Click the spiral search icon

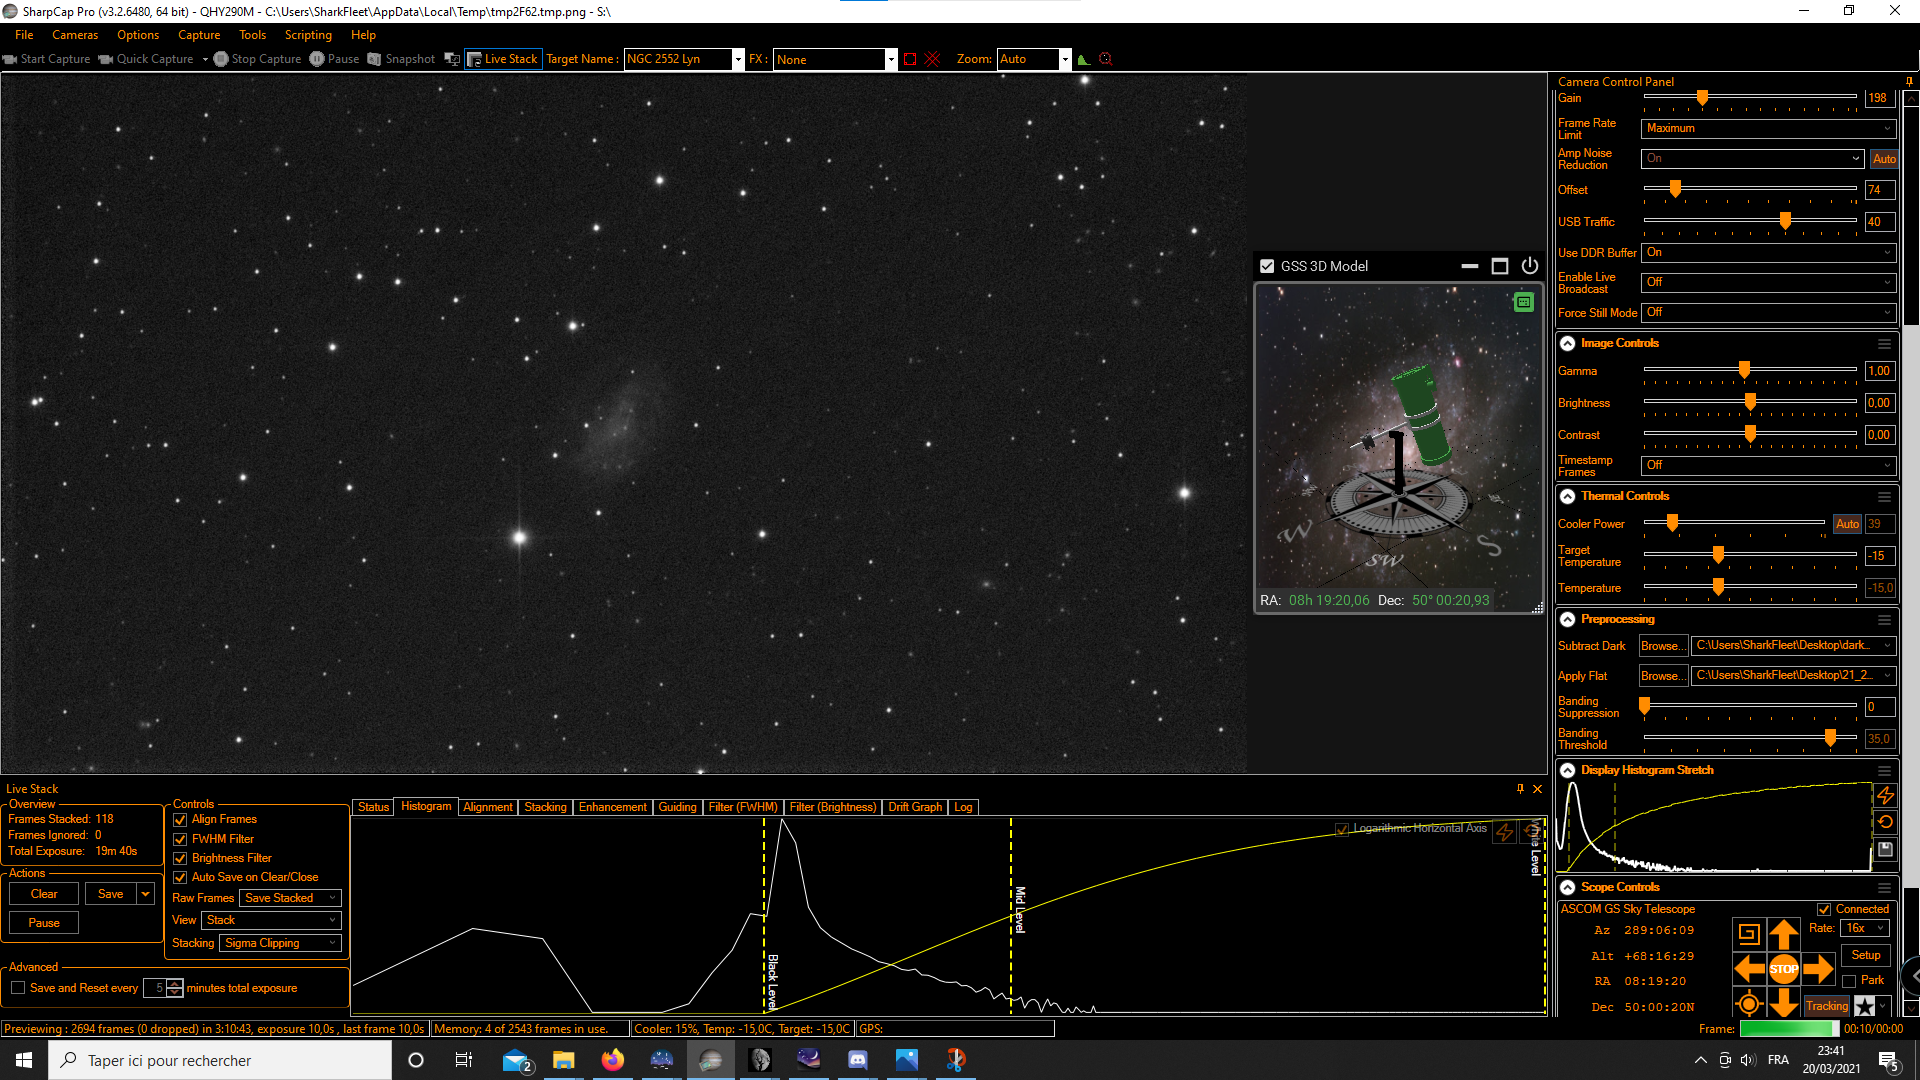1748,934
